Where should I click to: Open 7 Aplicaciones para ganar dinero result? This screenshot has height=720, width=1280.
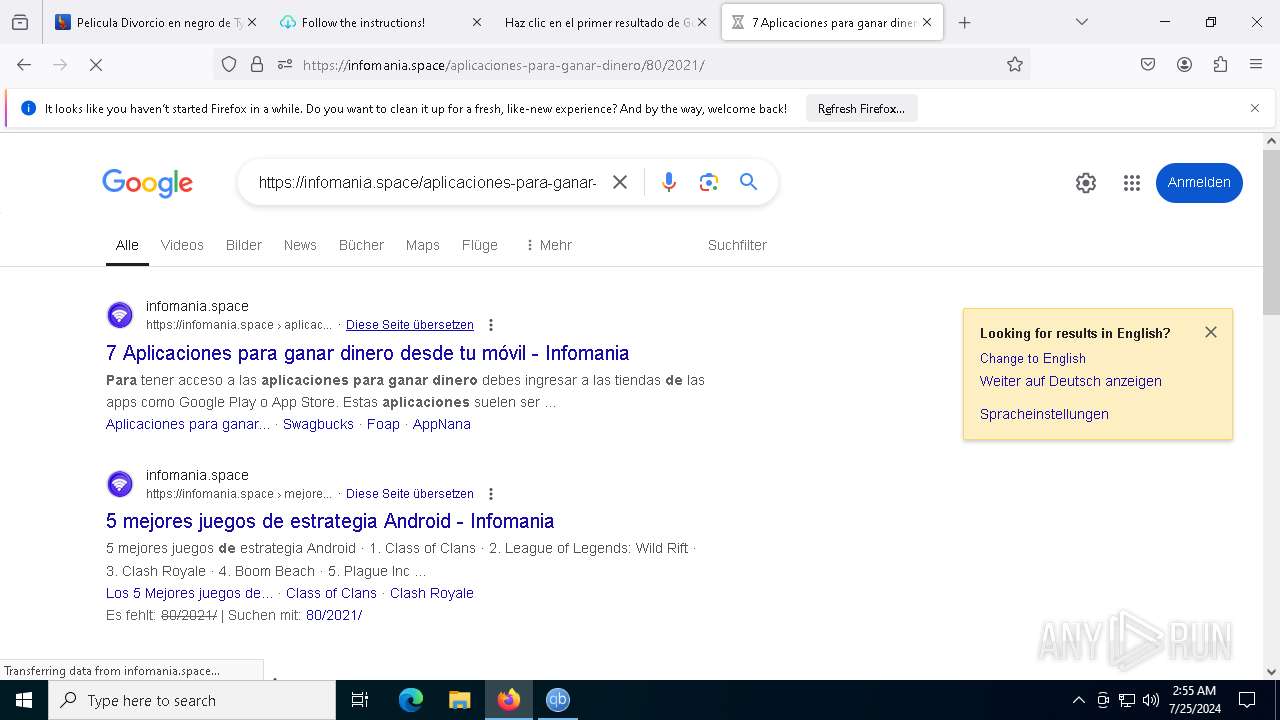pos(368,353)
